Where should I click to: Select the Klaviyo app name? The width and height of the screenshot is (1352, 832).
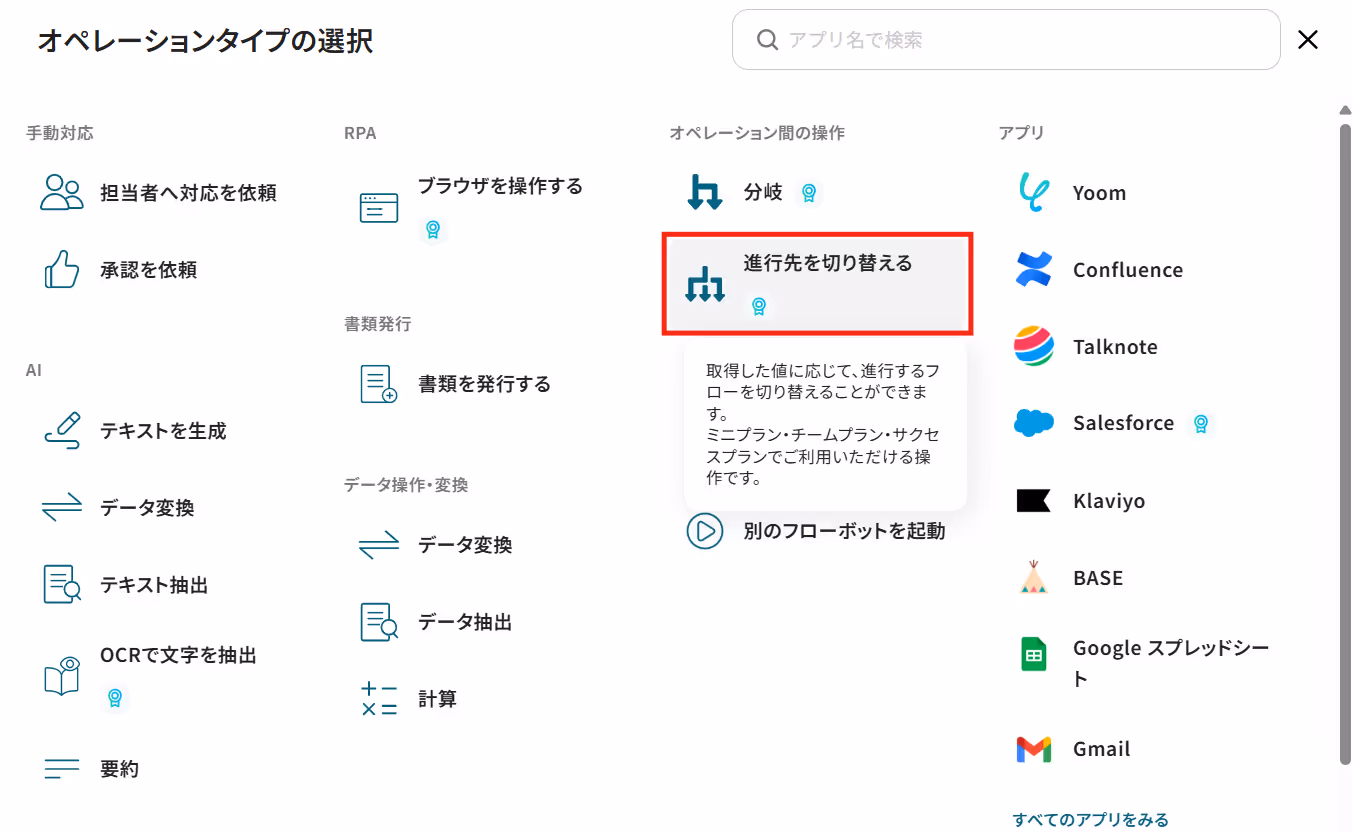1109,501
